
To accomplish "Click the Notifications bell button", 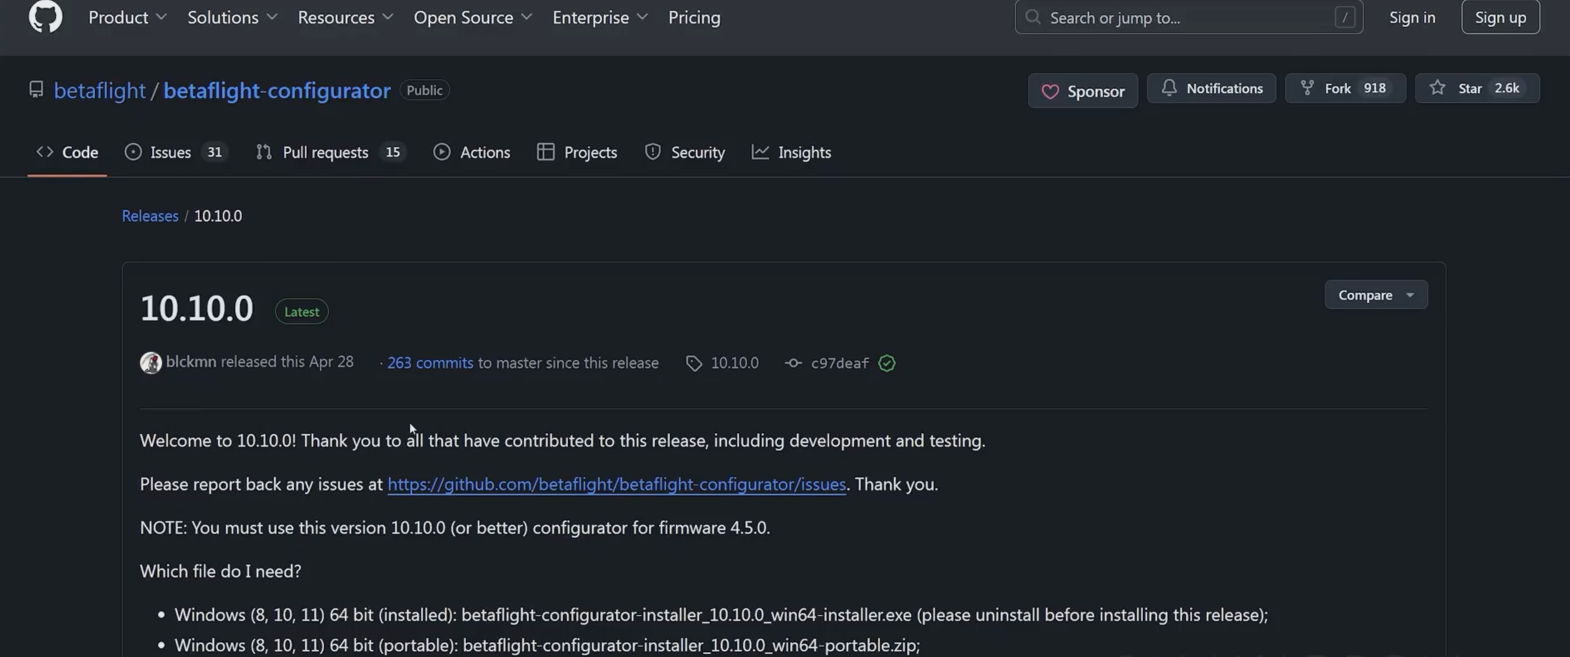I will click(1211, 89).
